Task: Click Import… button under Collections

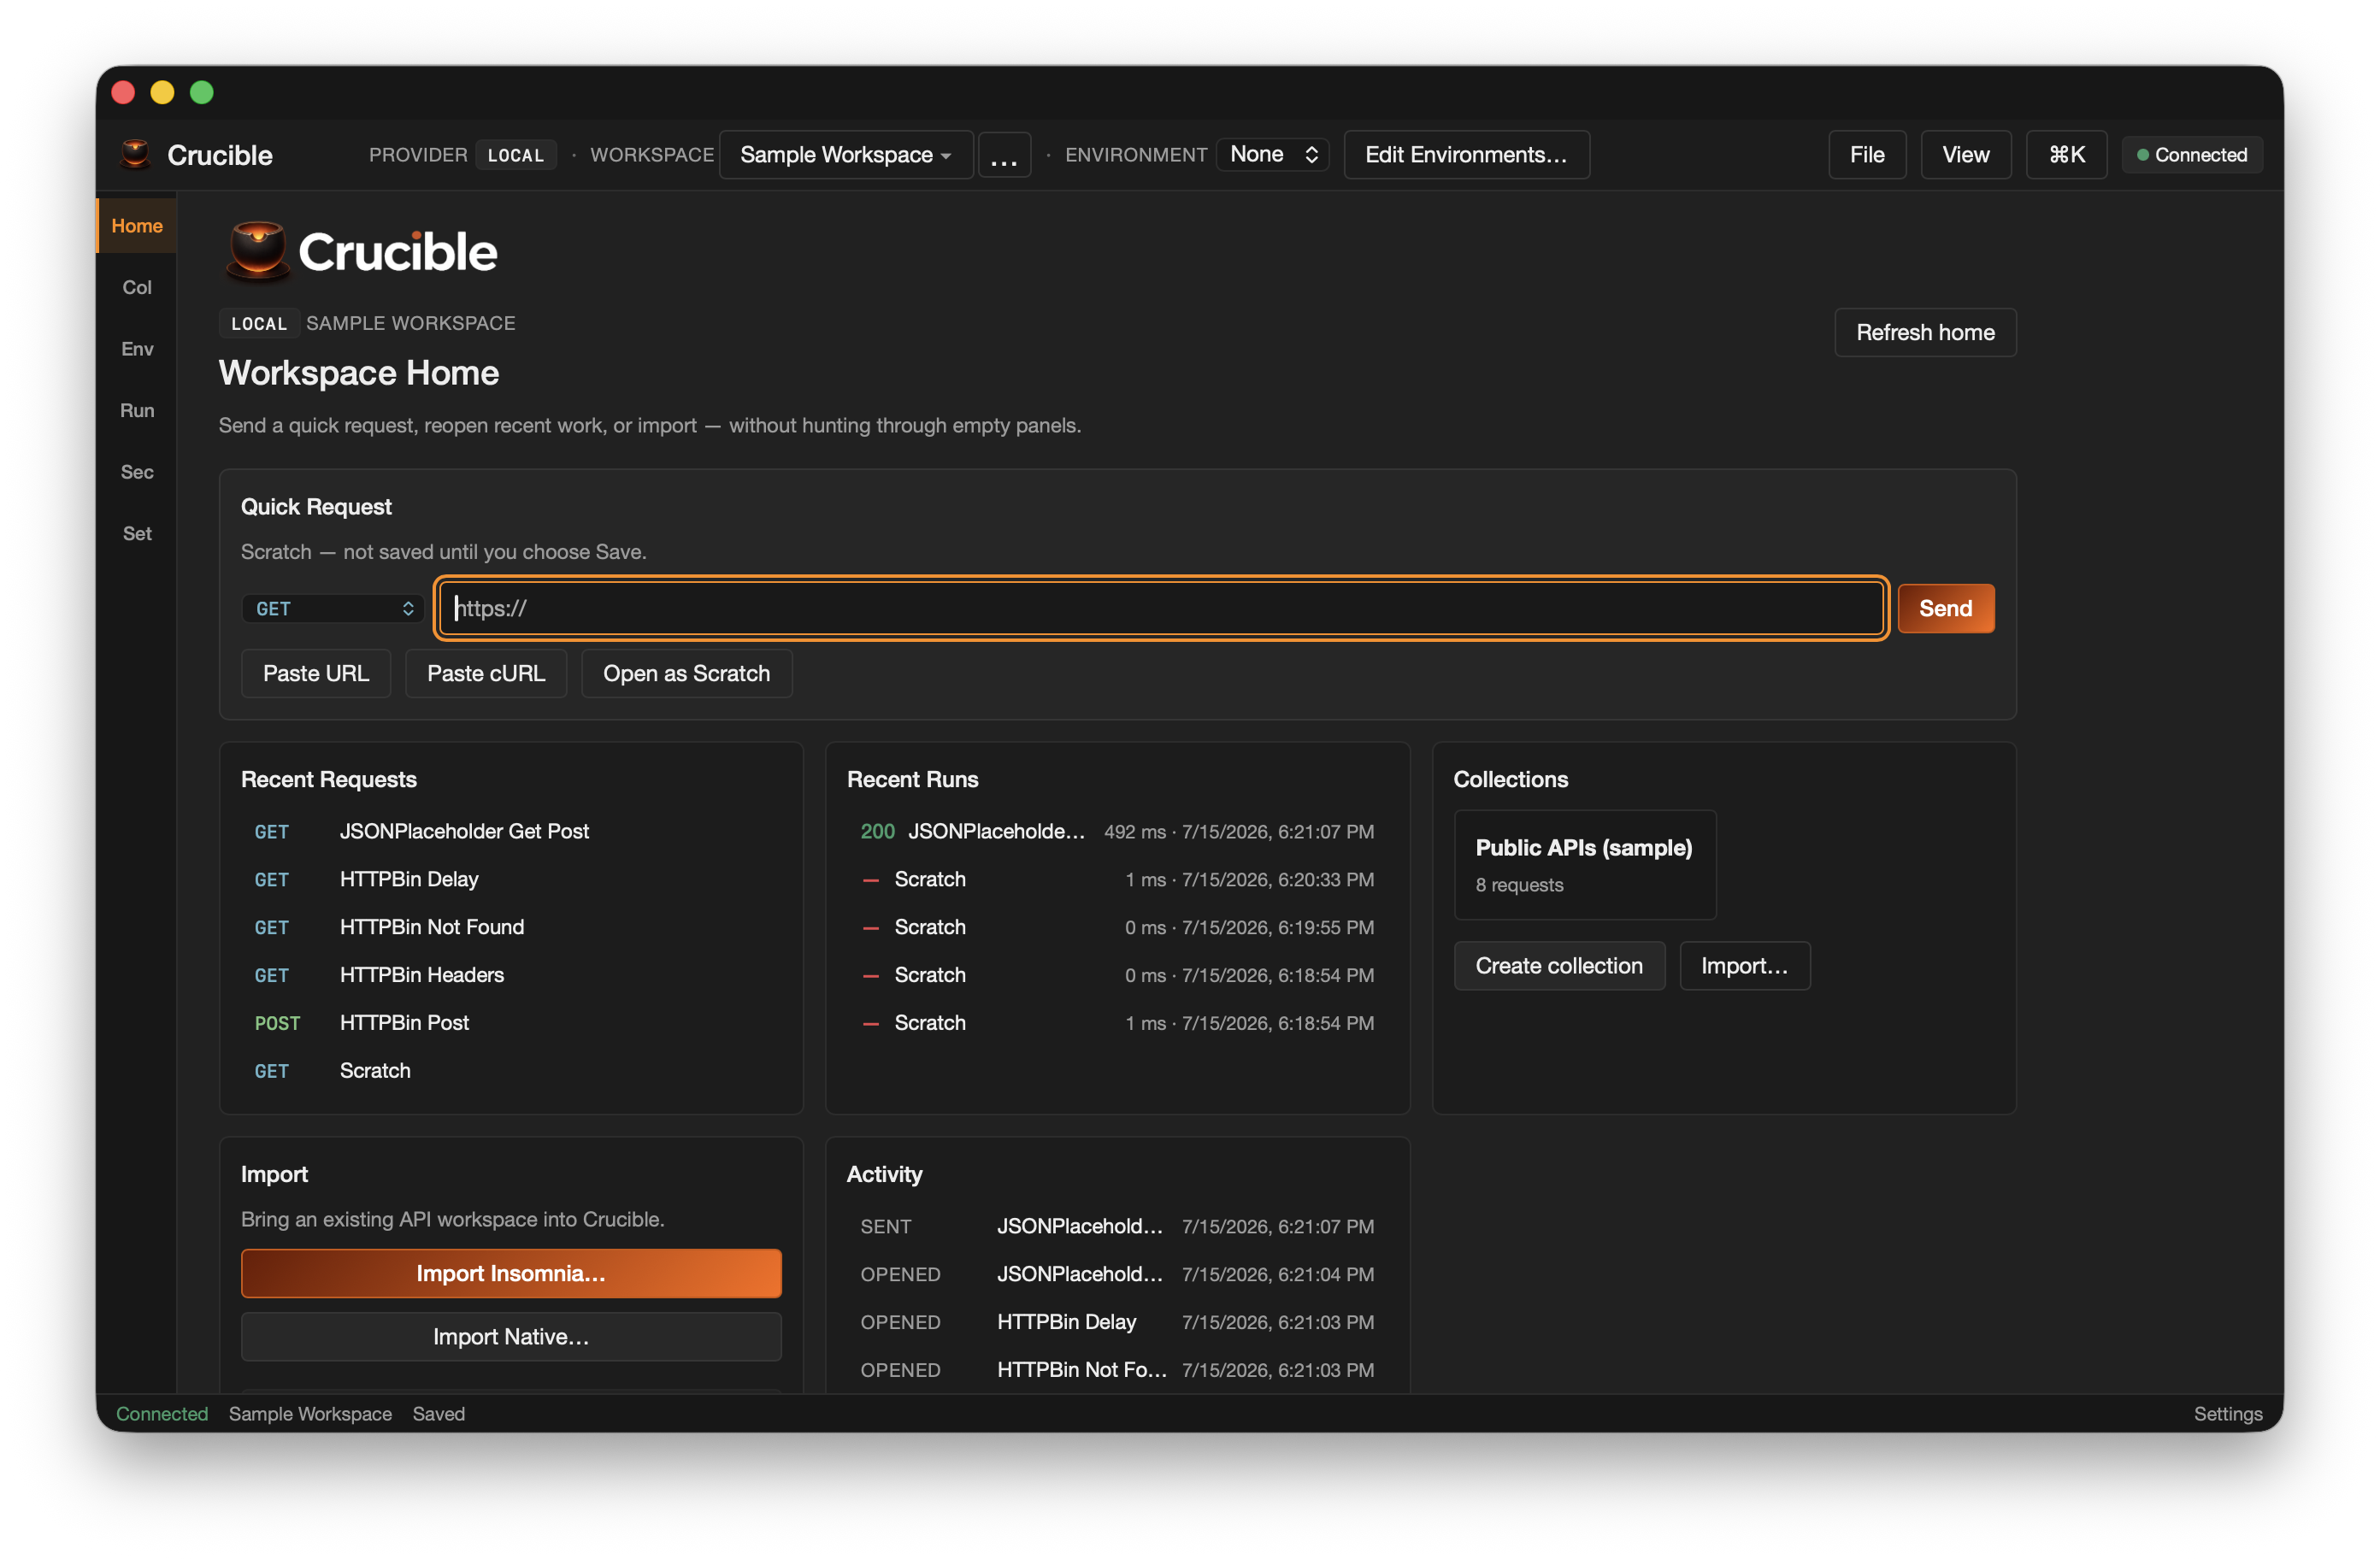Action: pyautogui.click(x=1744, y=966)
